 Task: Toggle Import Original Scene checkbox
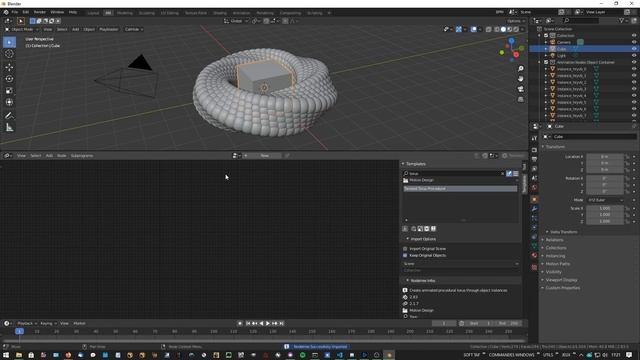405,249
